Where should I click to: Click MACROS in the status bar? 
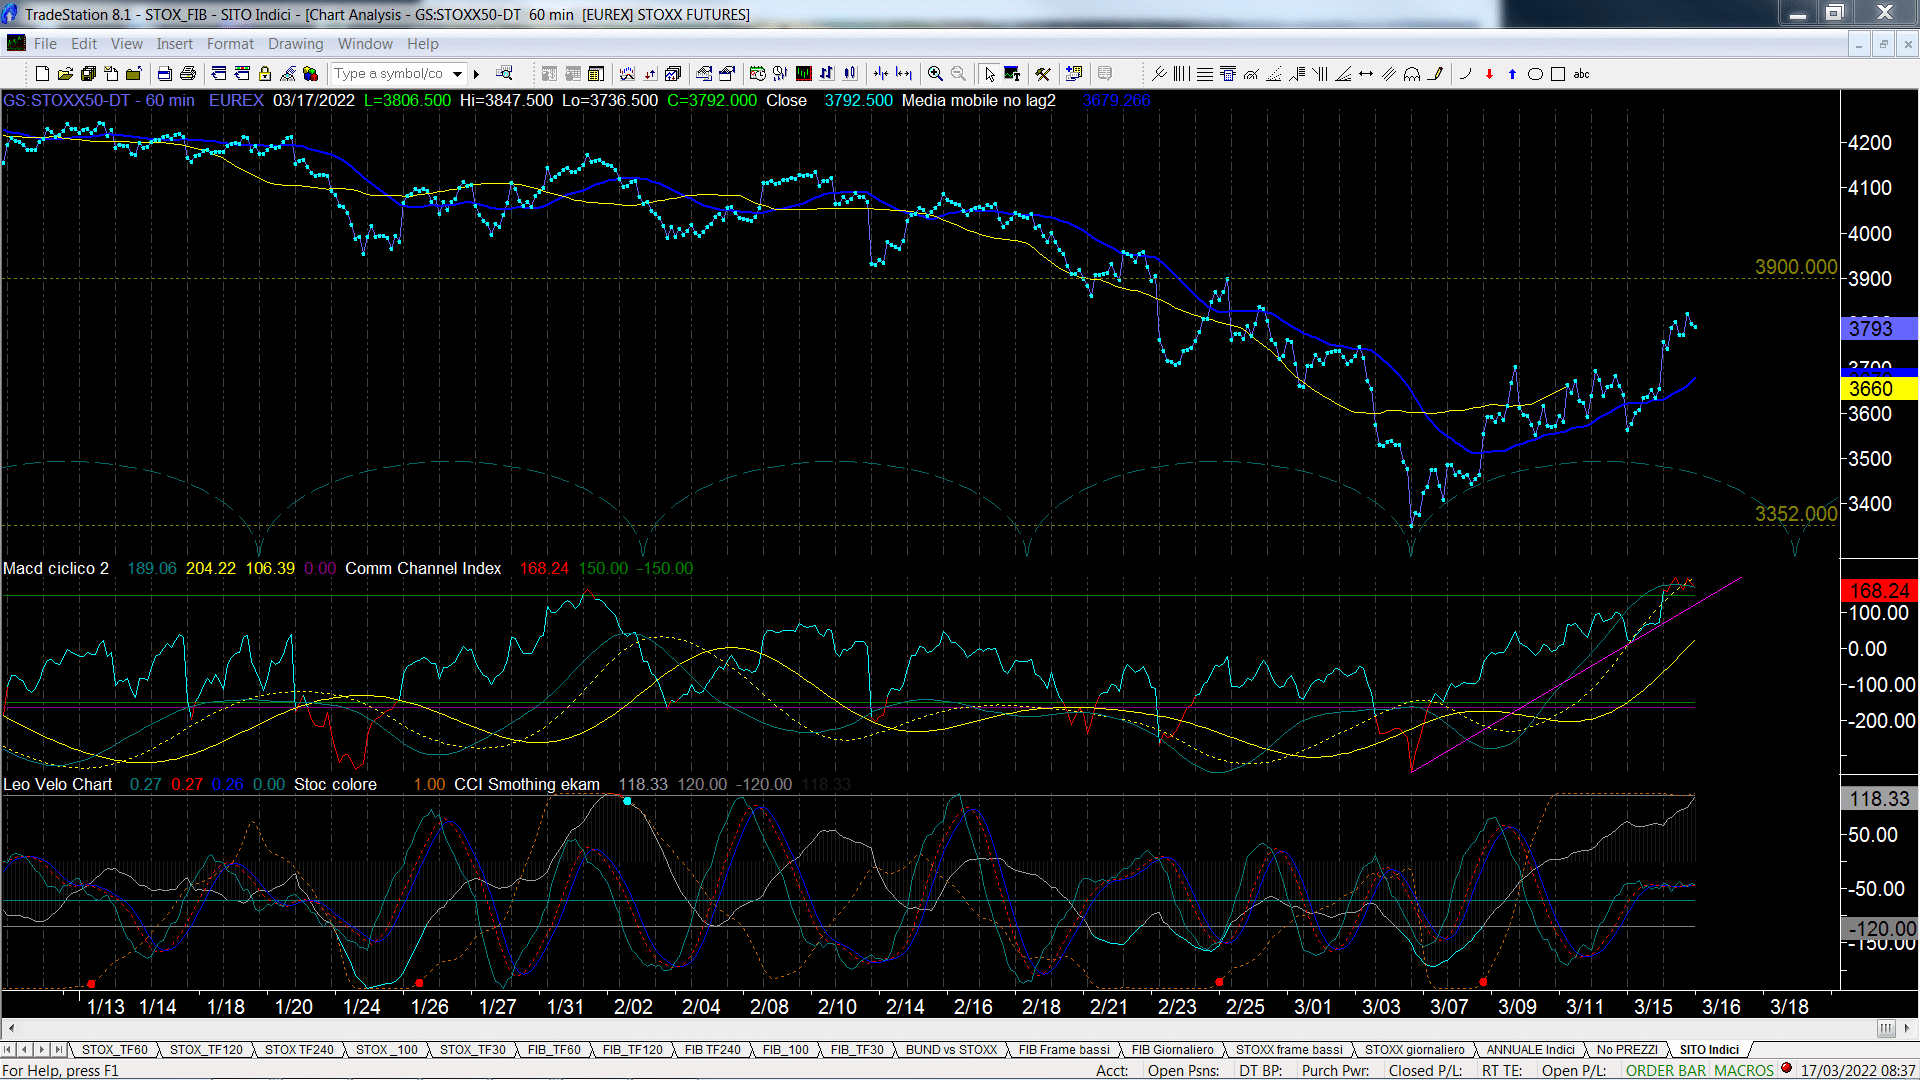pyautogui.click(x=1744, y=1070)
